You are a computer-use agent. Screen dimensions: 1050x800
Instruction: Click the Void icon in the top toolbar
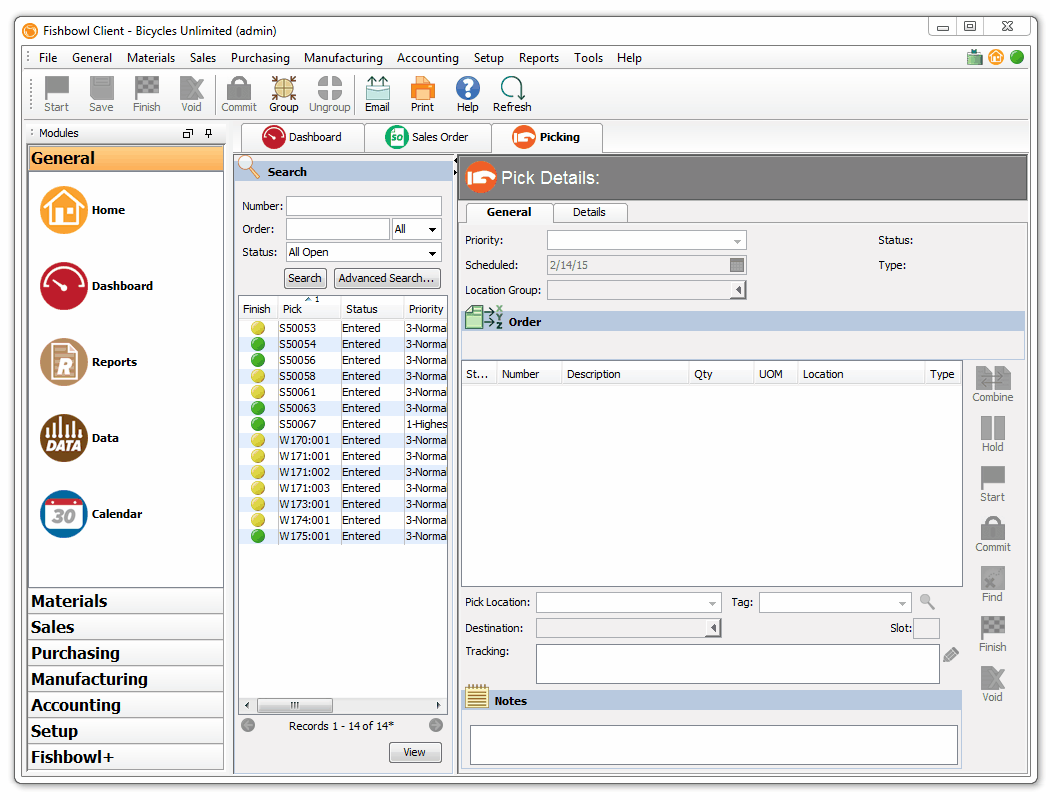(x=192, y=94)
